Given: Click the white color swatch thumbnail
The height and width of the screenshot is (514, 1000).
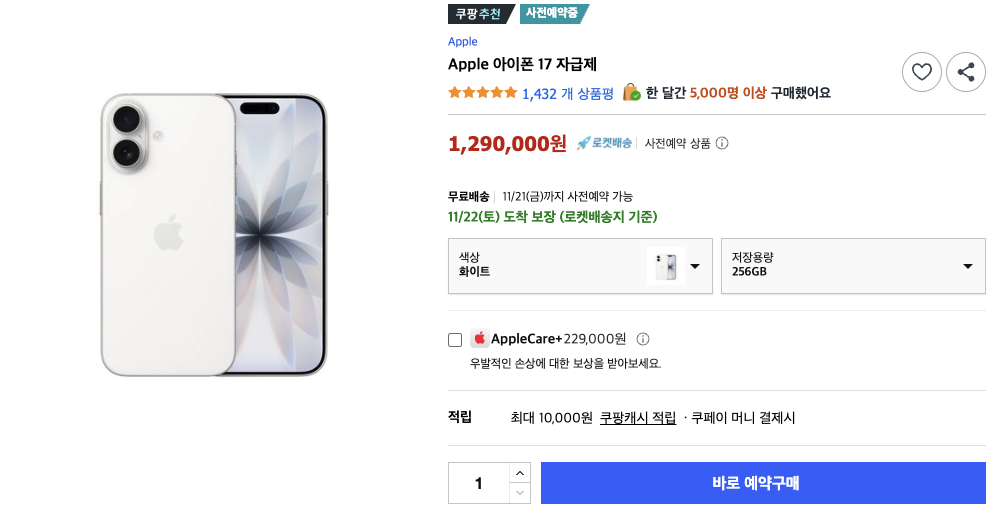Looking at the screenshot, I should tap(664, 266).
